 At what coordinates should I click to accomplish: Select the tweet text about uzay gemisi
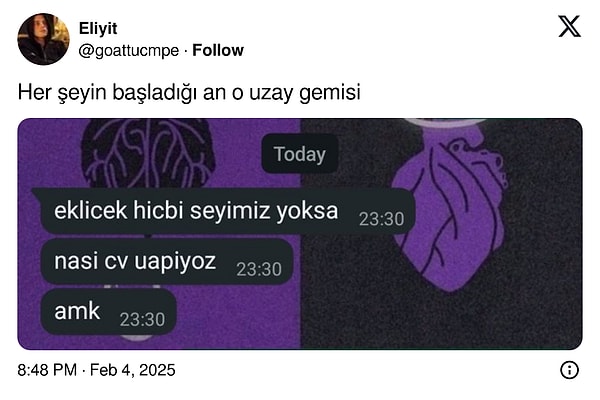[x=189, y=92]
